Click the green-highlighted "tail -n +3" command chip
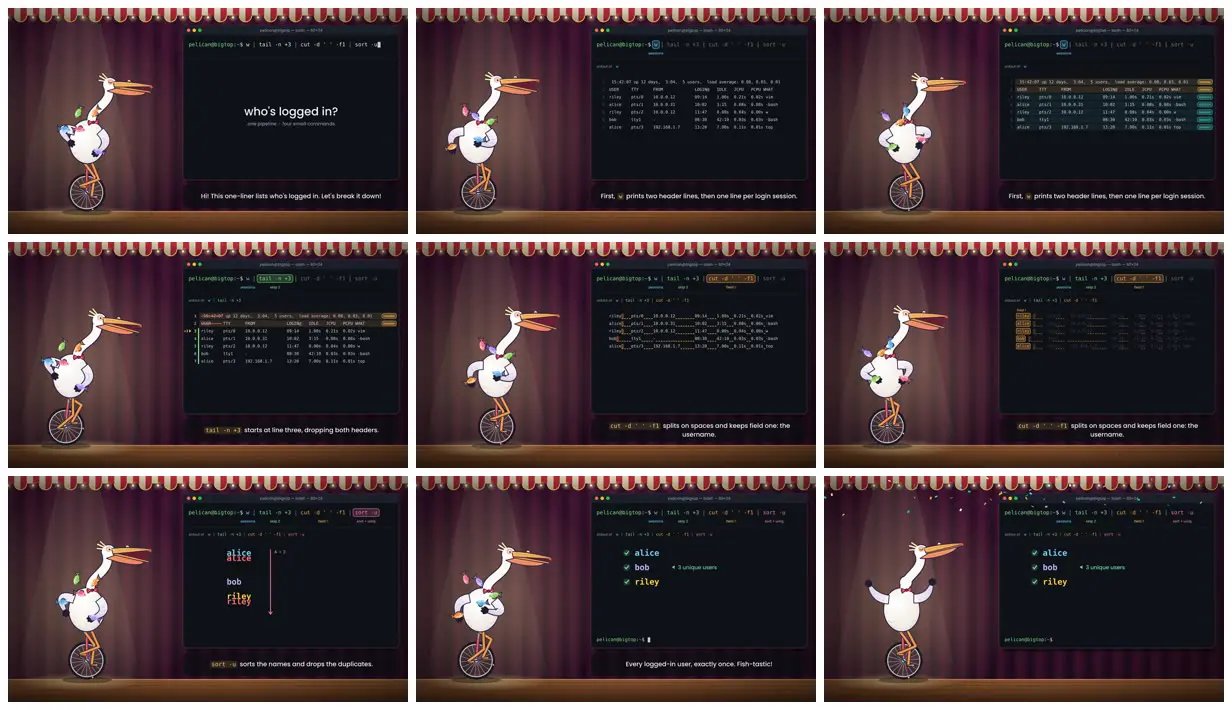The image size is (1232, 710). coord(274,278)
